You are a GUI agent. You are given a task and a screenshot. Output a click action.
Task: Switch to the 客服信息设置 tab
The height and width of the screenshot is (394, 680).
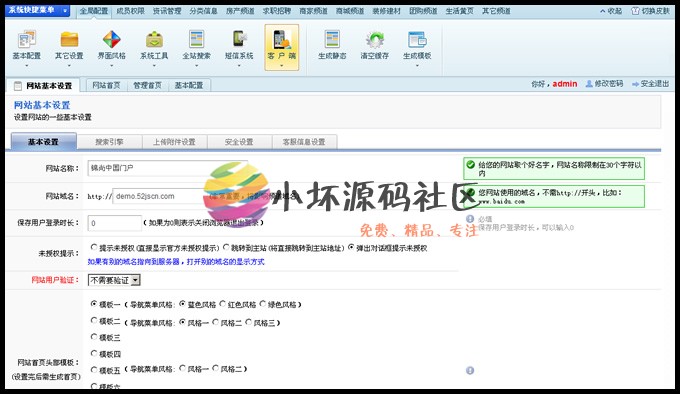(x=304, y=142)
